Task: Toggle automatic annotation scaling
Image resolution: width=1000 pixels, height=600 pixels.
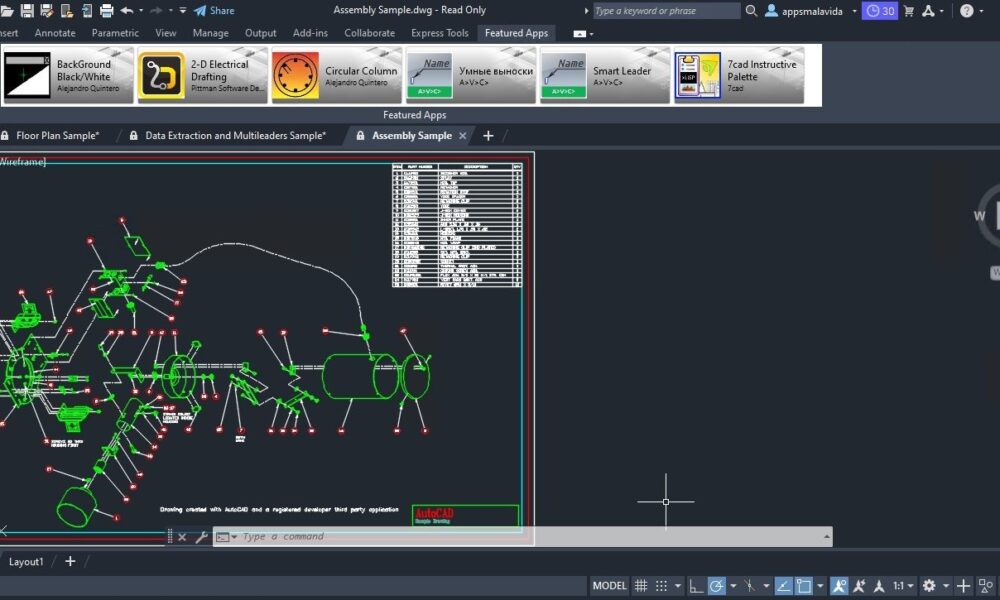Action: coord(859,585)
